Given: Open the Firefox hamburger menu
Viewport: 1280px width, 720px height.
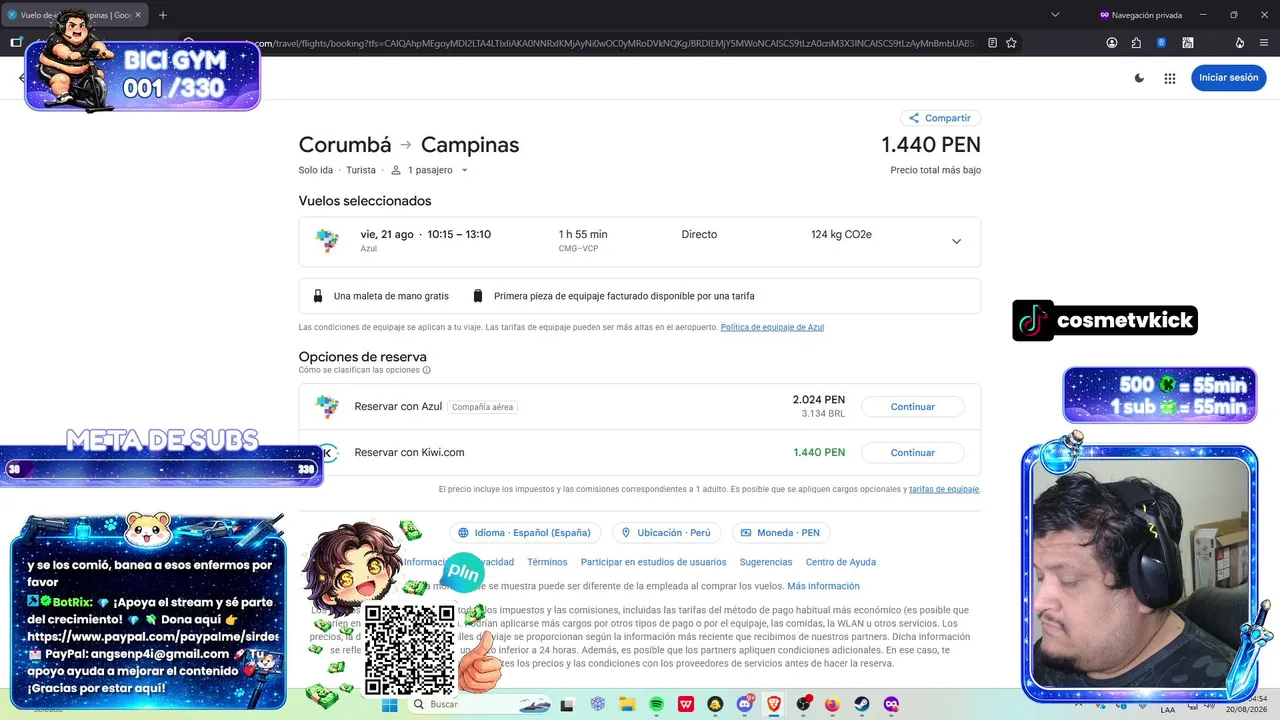Looking at the screenshot, I should pyautogui.click(x=1264, y=43).
